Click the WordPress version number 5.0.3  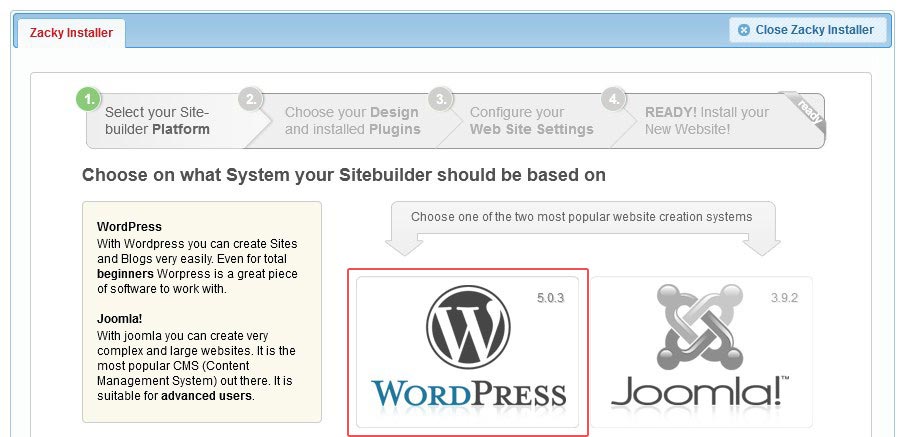pyautogui.click(x=551, y=298)
